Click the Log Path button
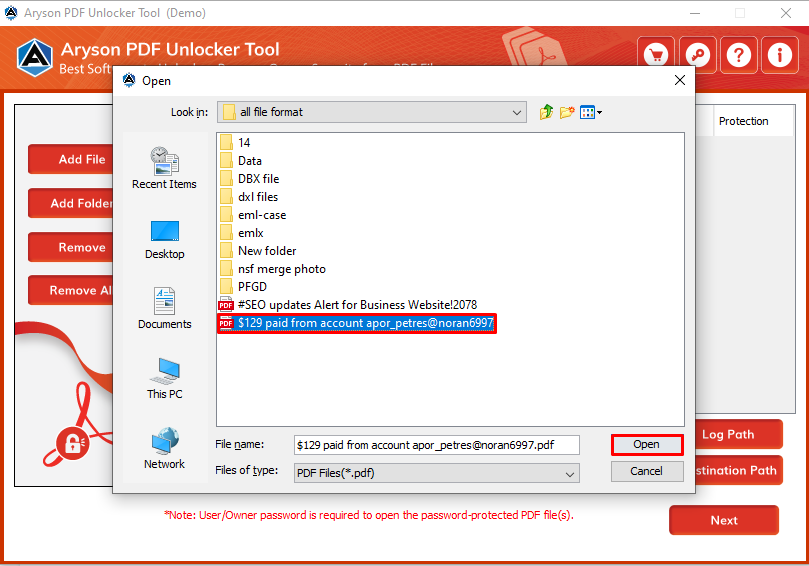809x566 pixels. (739, 434)
